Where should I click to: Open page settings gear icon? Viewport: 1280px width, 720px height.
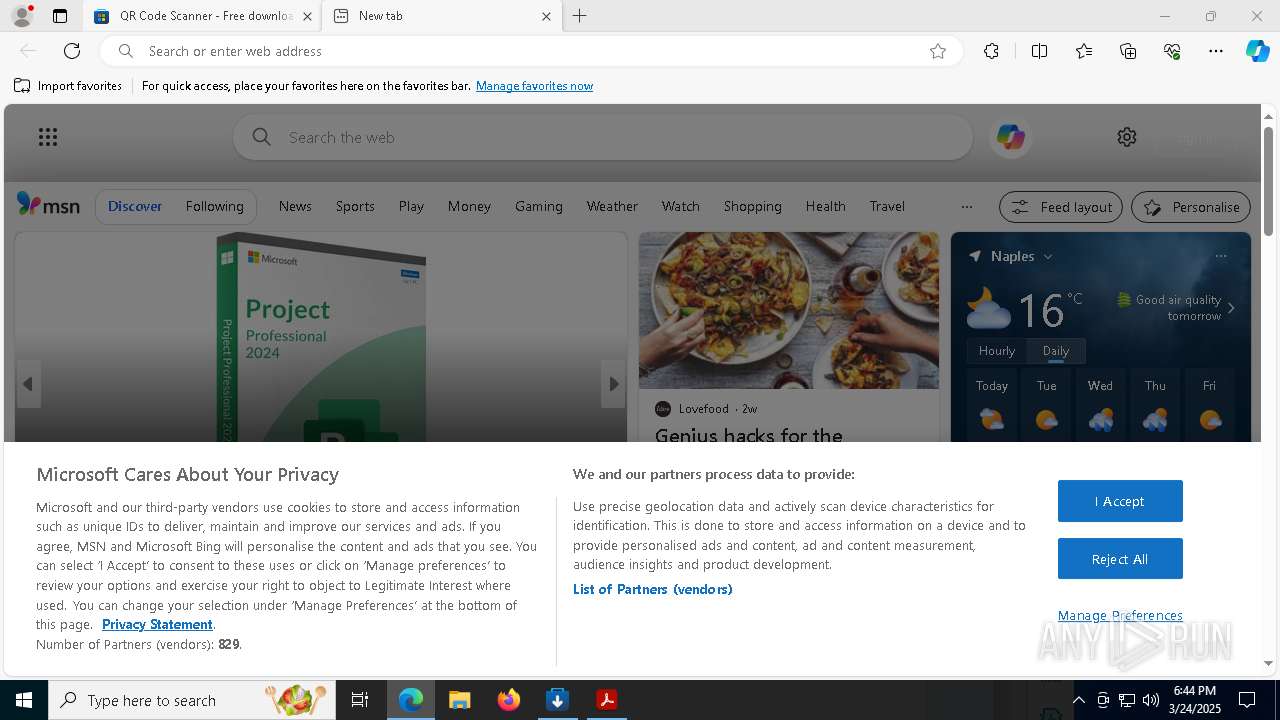click(x=1127, y=137)
